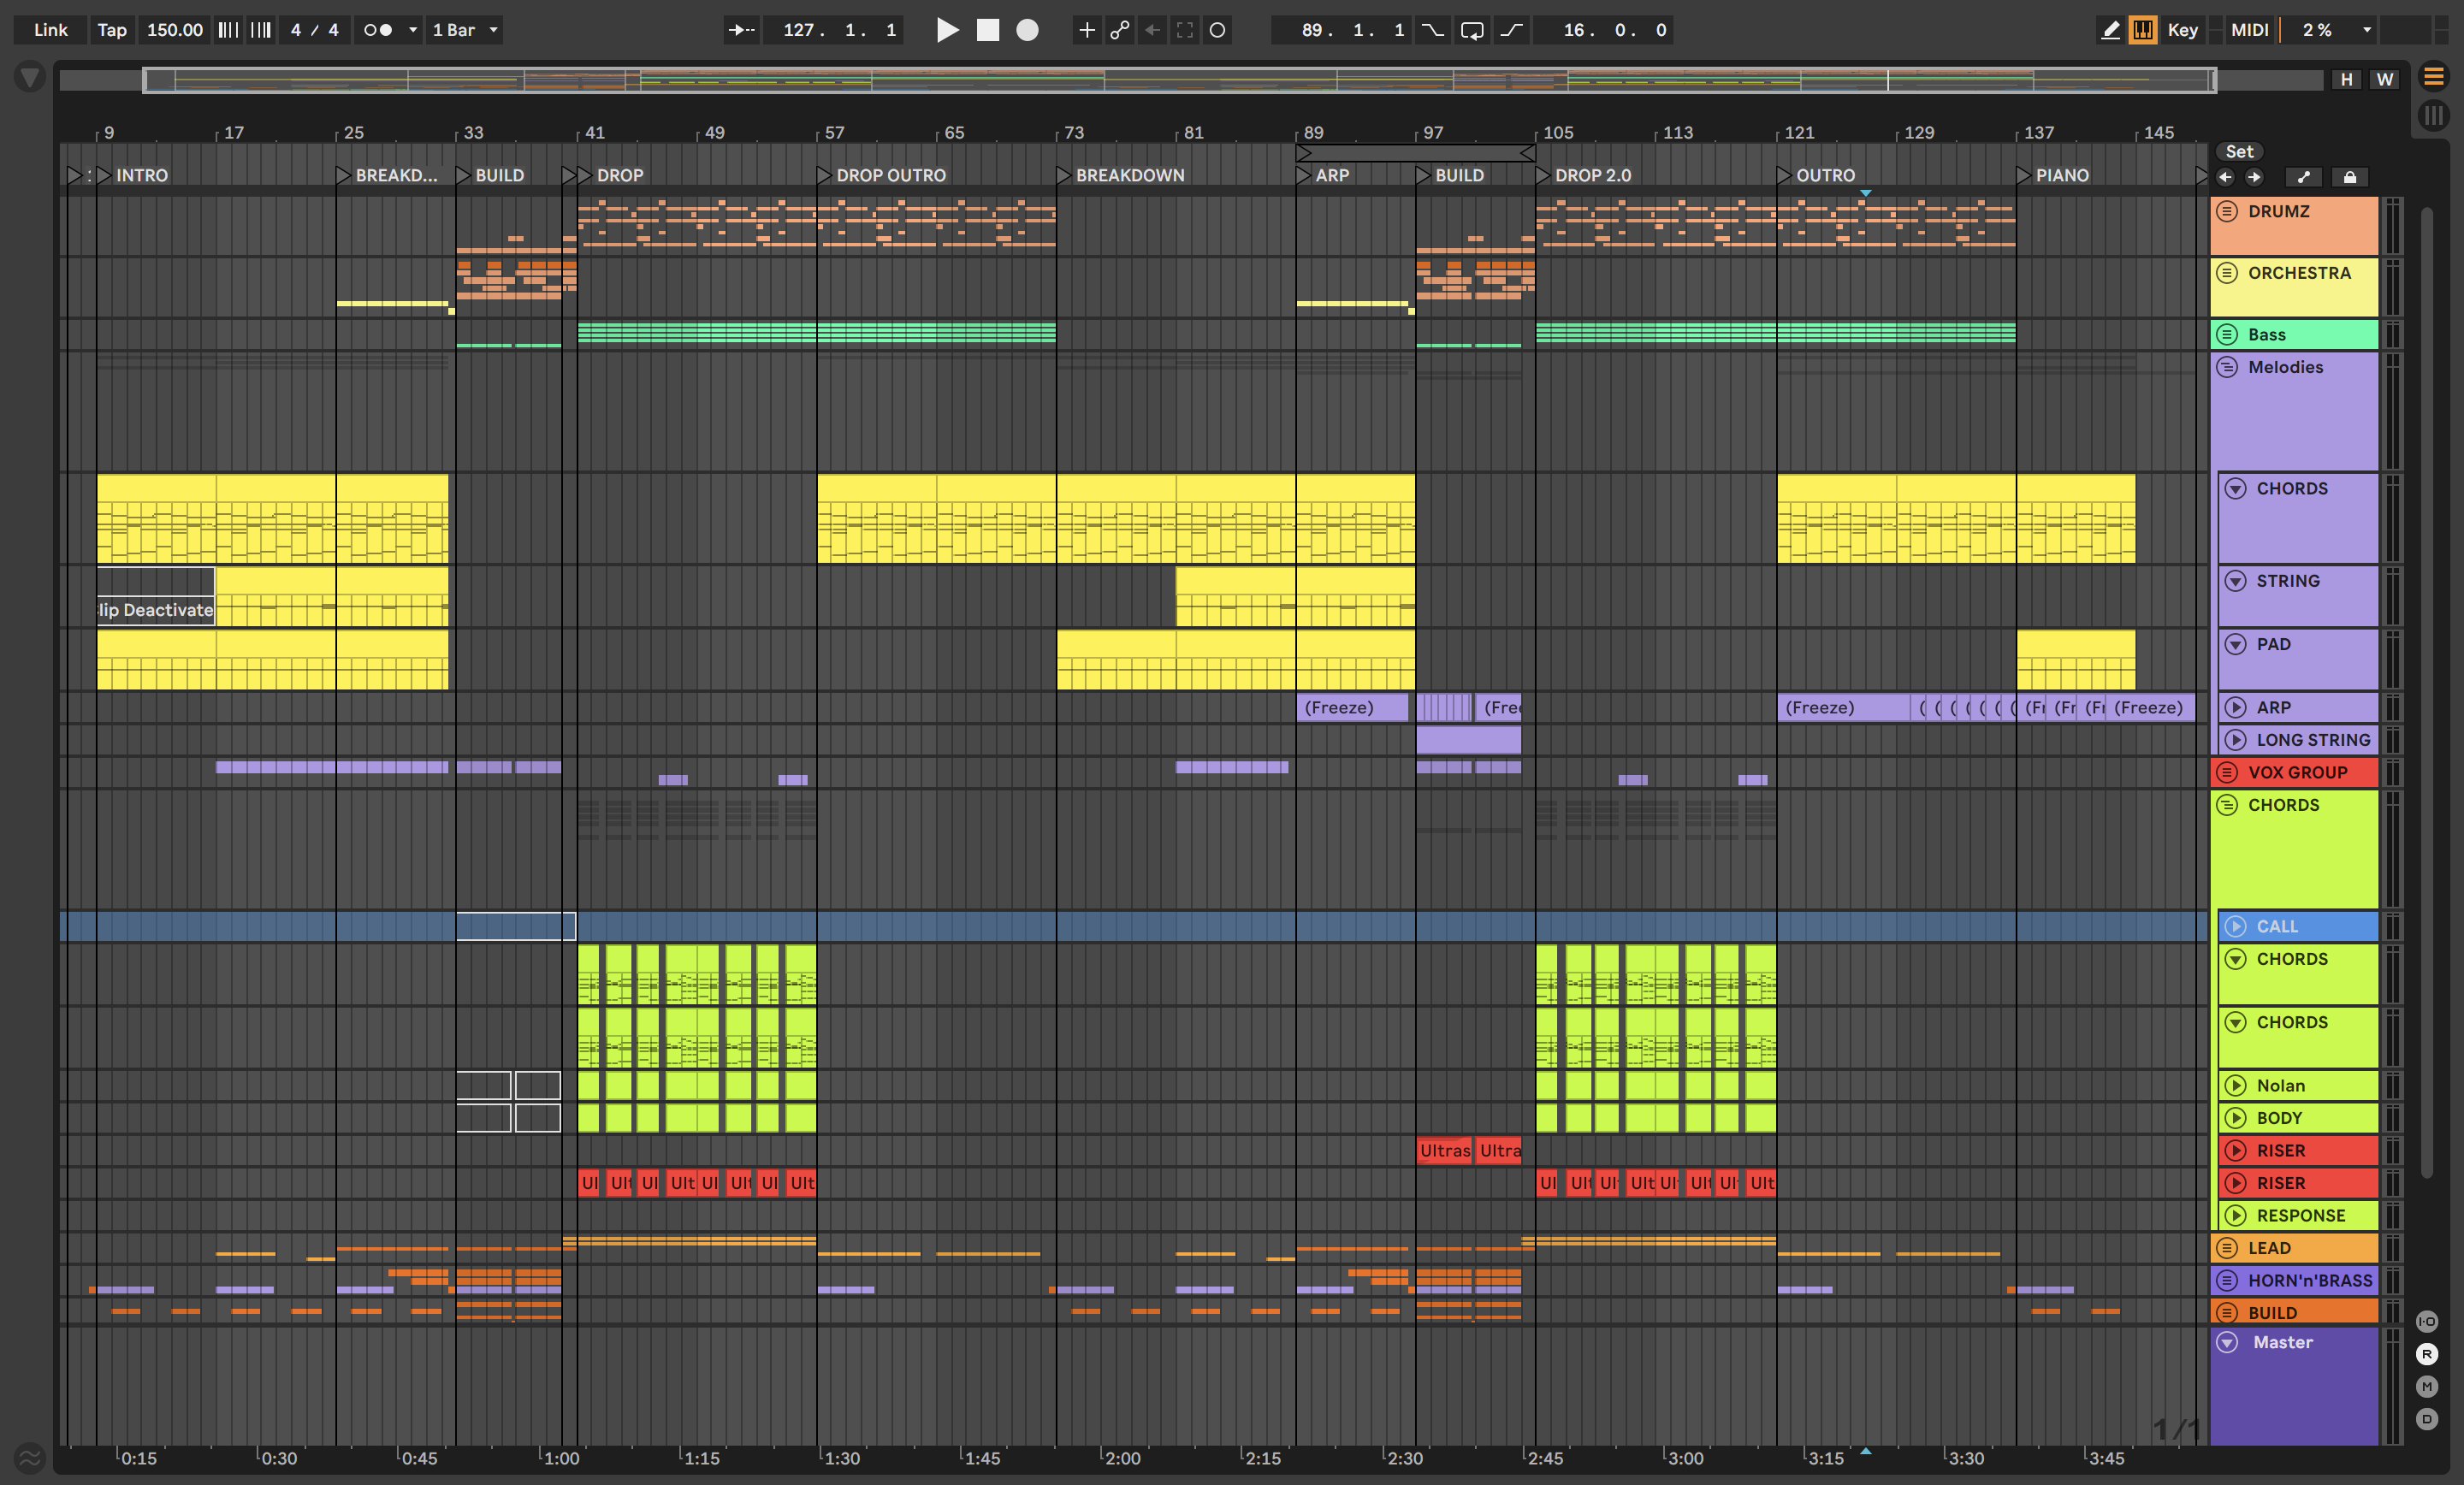Select the LONG STRING track header

coord(2298,740)
